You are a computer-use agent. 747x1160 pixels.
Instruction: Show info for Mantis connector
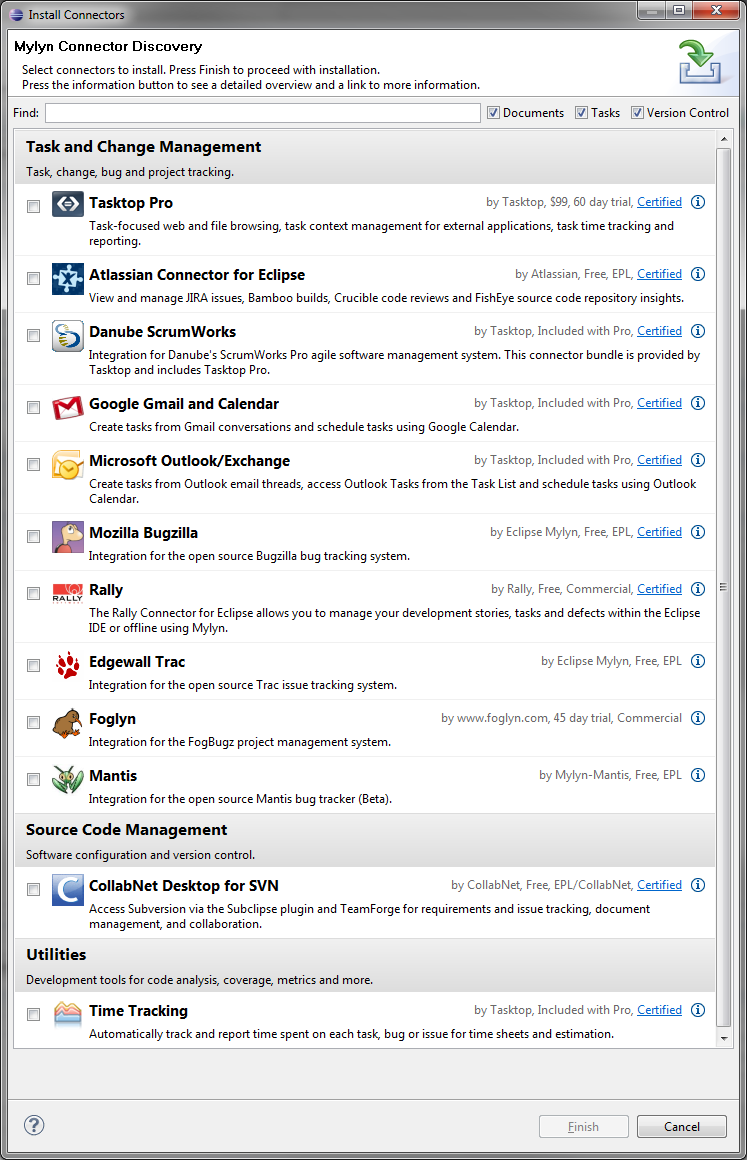point(697,775)
